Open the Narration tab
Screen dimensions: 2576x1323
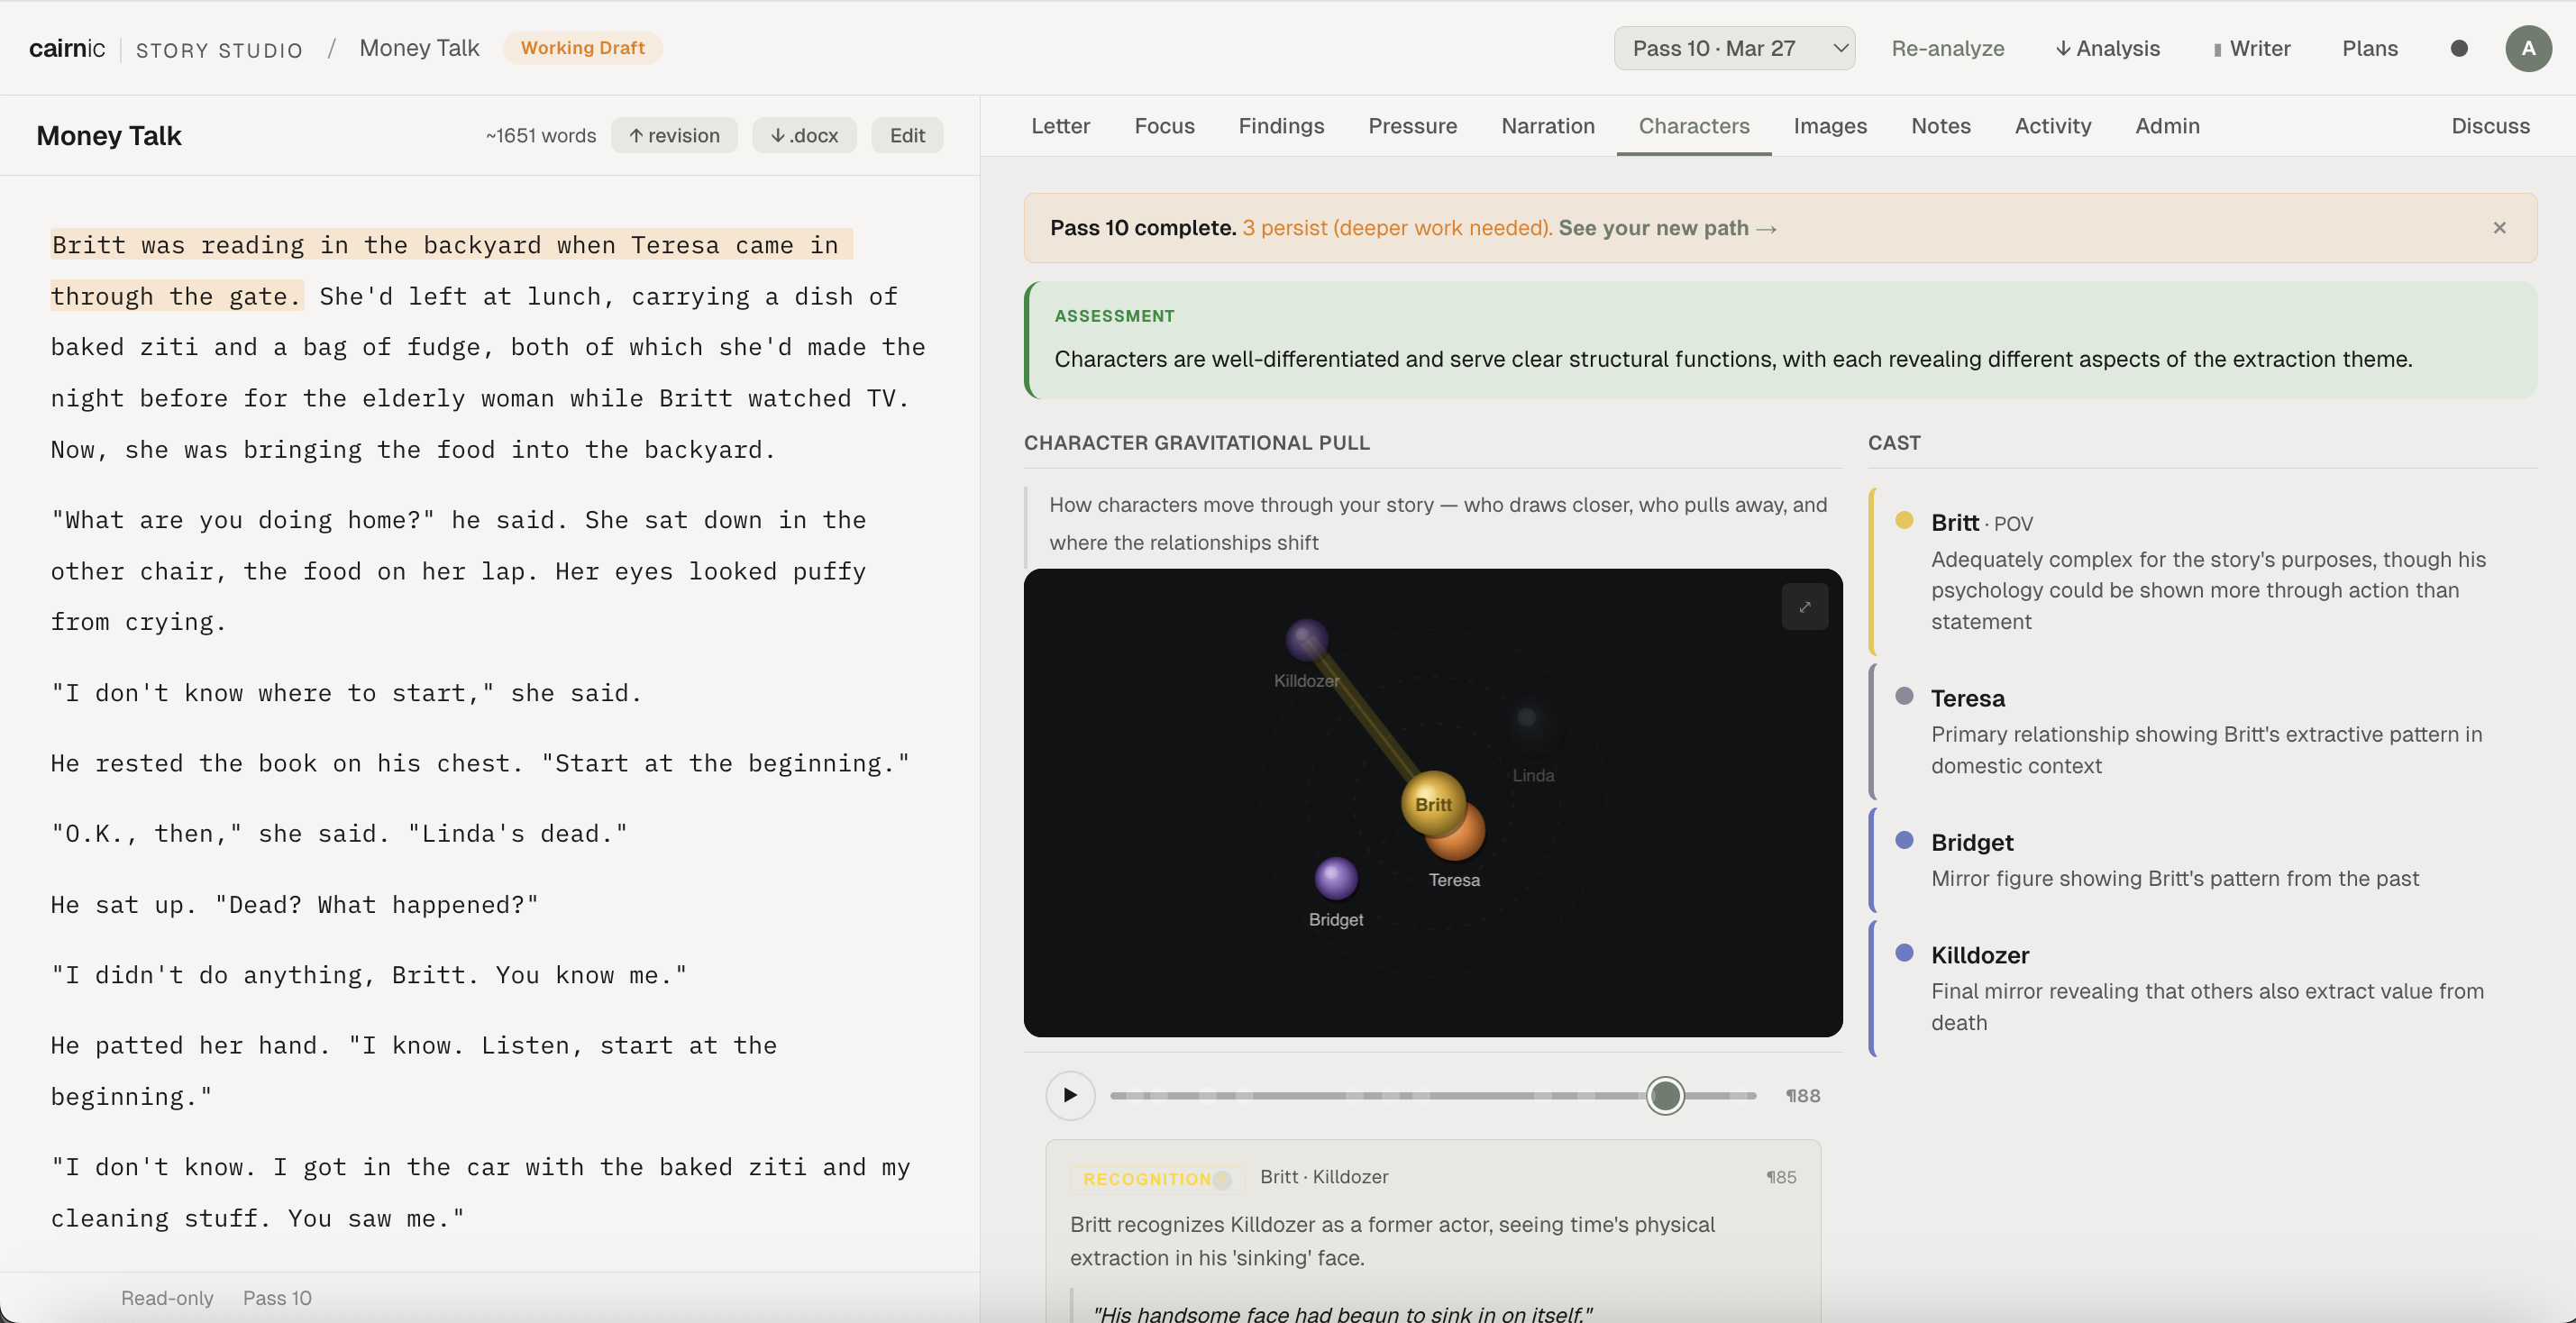[1547, 126]
